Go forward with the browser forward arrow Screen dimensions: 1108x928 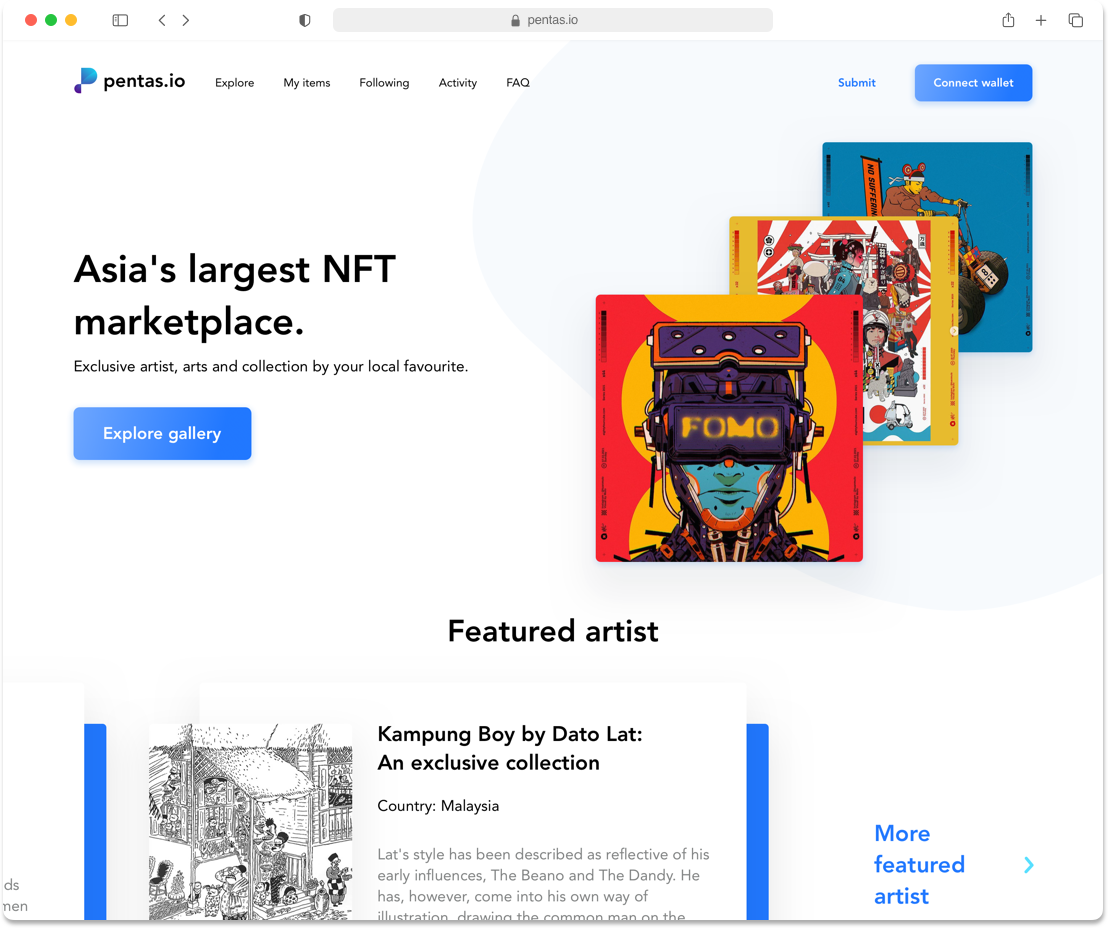186,20
